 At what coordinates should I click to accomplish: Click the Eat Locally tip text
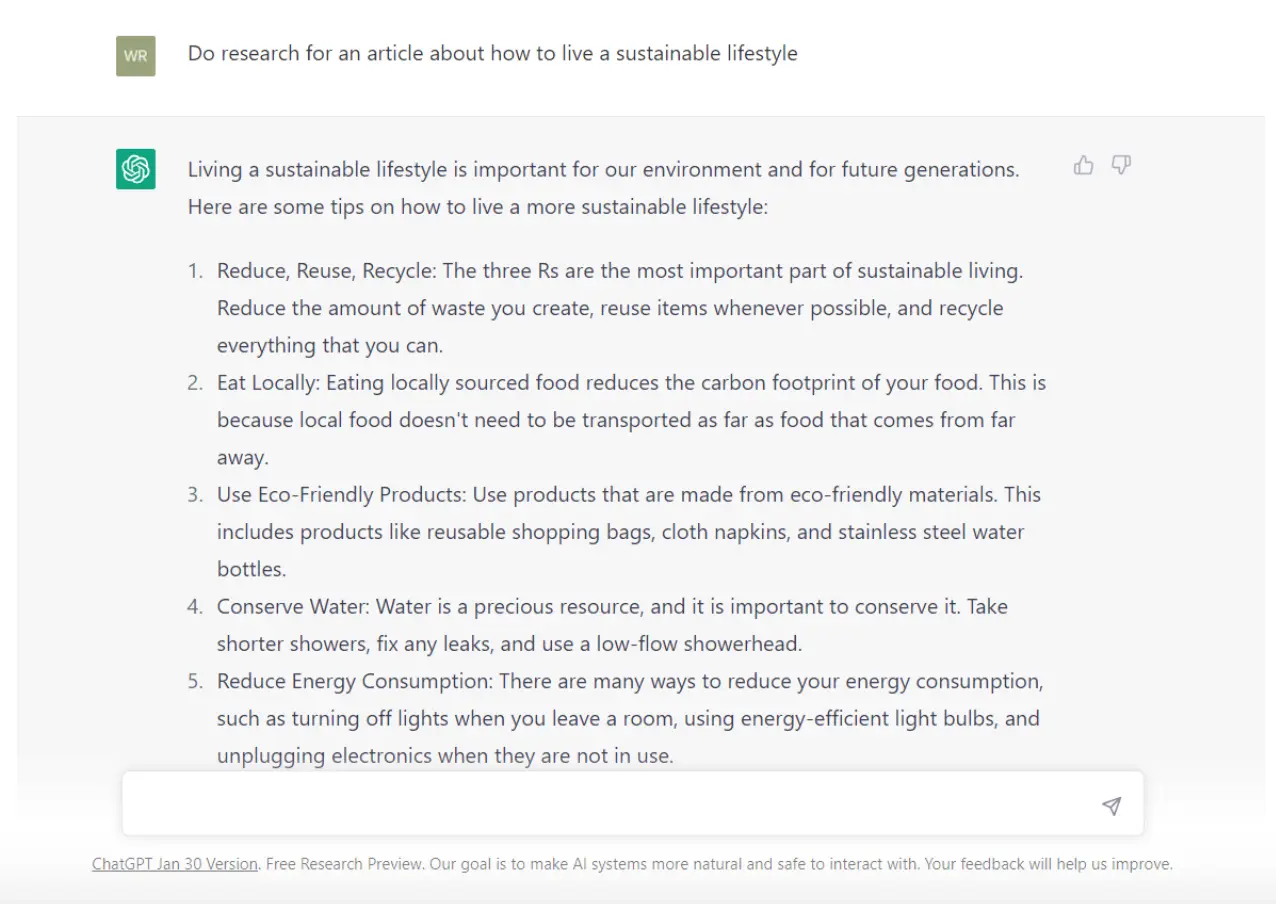pos(616,419)
